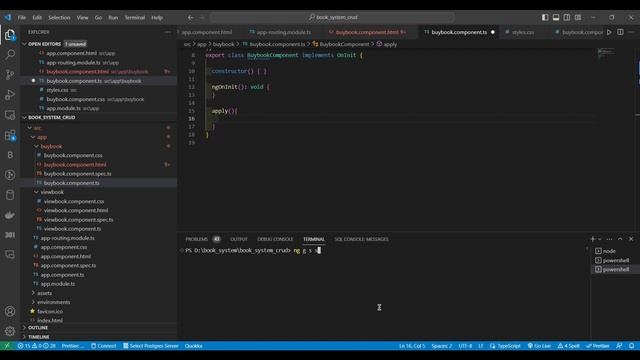Screen dimensions: 640x360
Task: Open the Terminal menu
Action: 135,18
